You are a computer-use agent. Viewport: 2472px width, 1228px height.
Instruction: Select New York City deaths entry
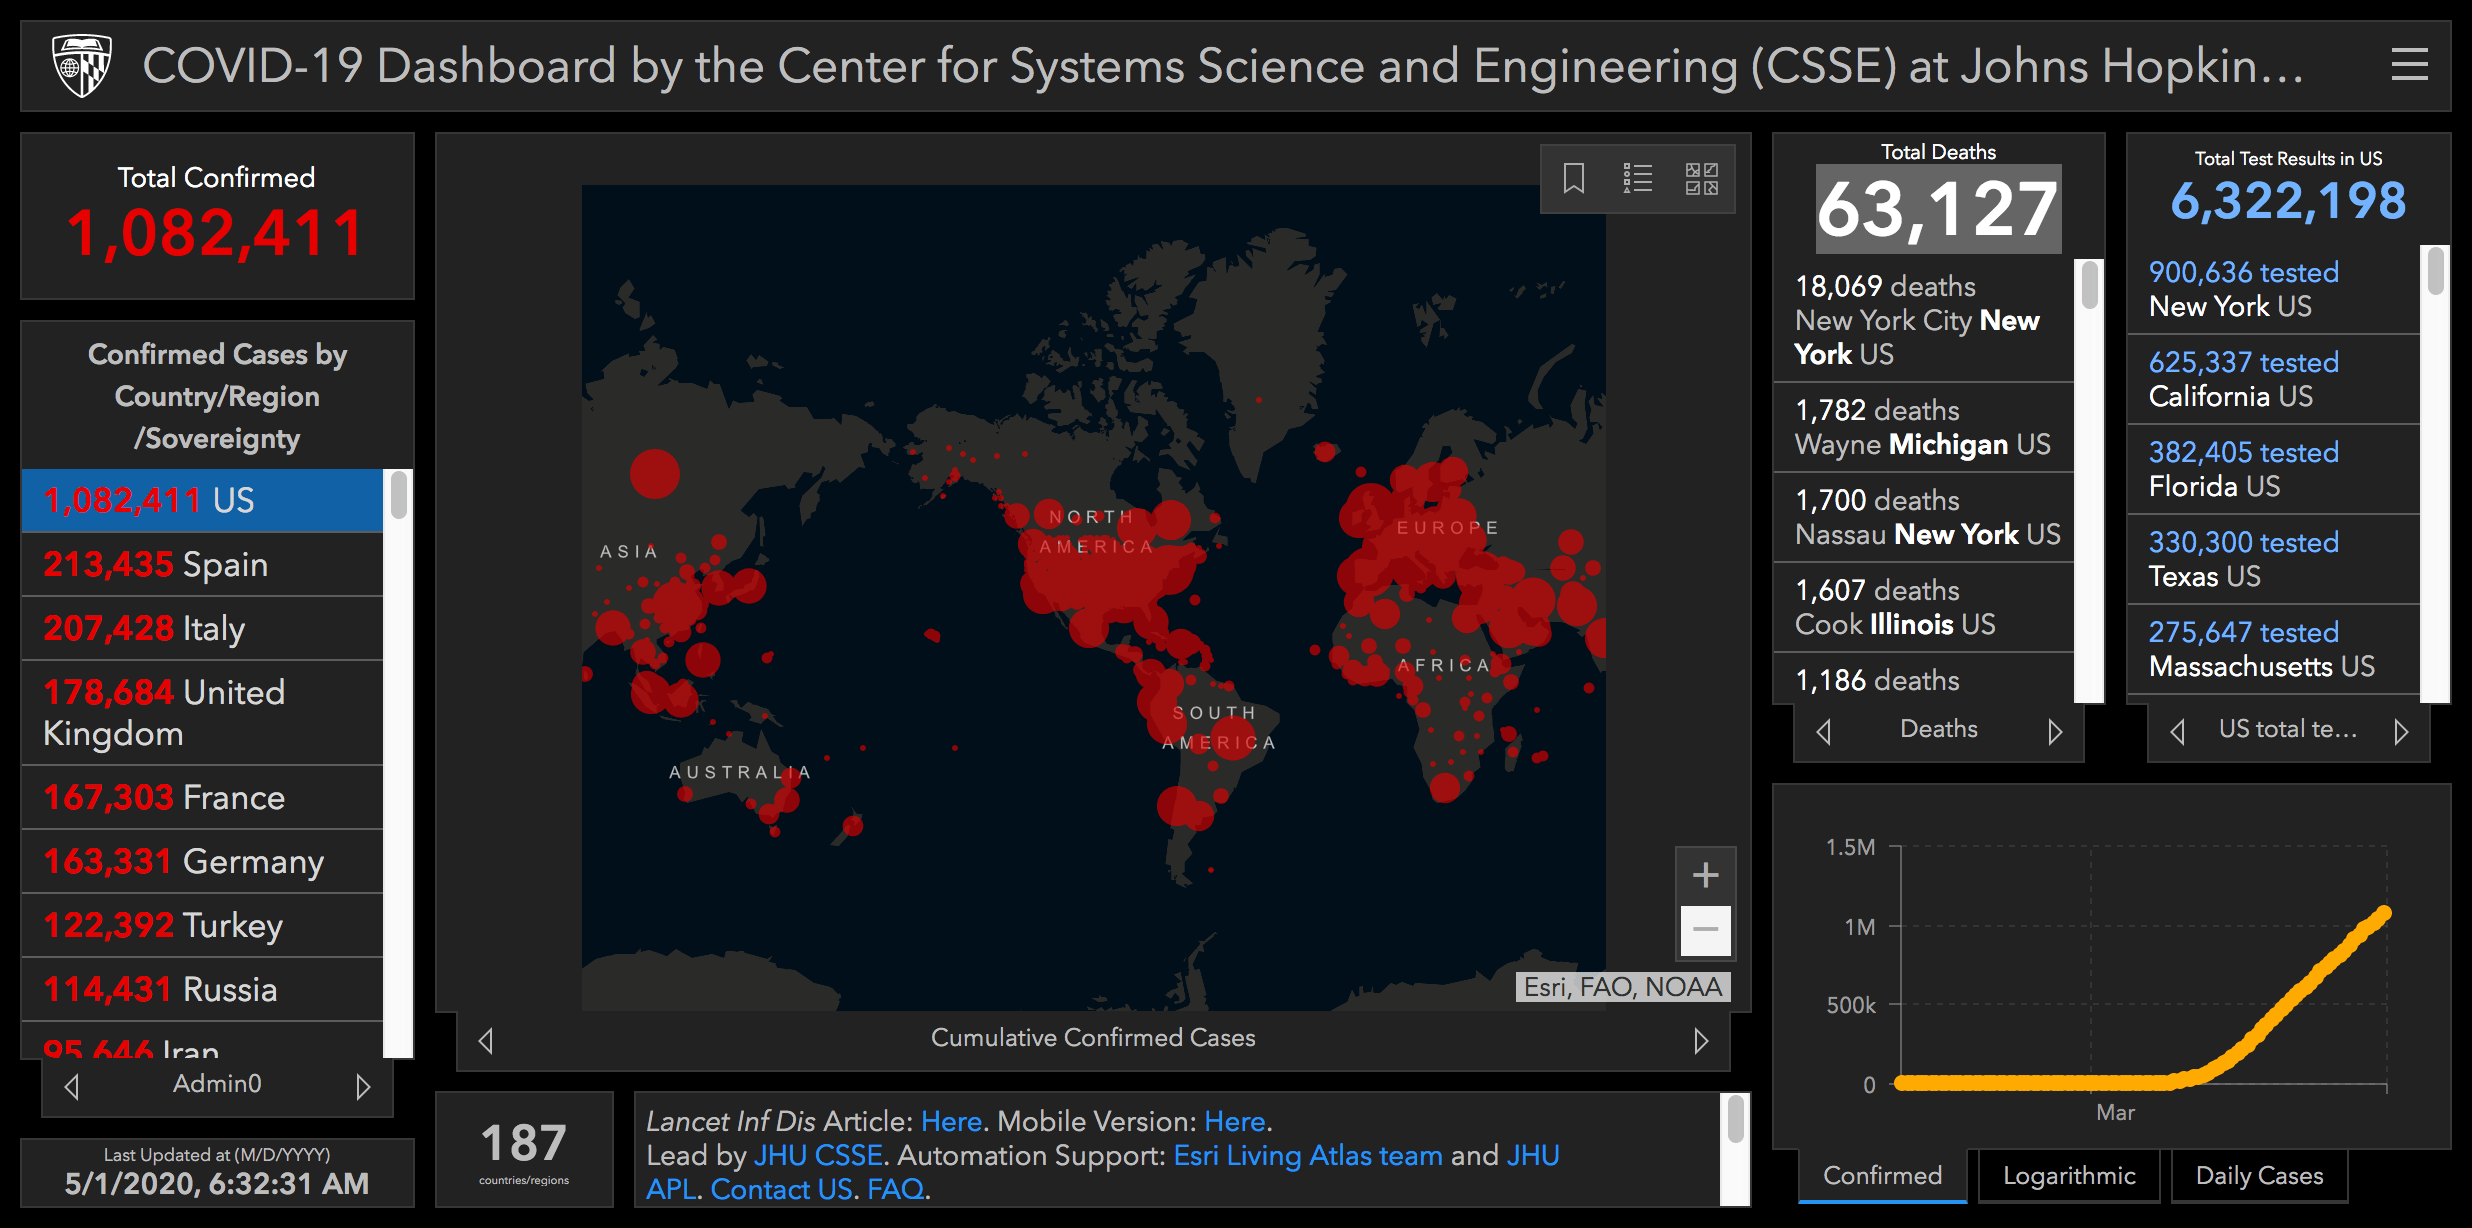[x=1923, y=320]
